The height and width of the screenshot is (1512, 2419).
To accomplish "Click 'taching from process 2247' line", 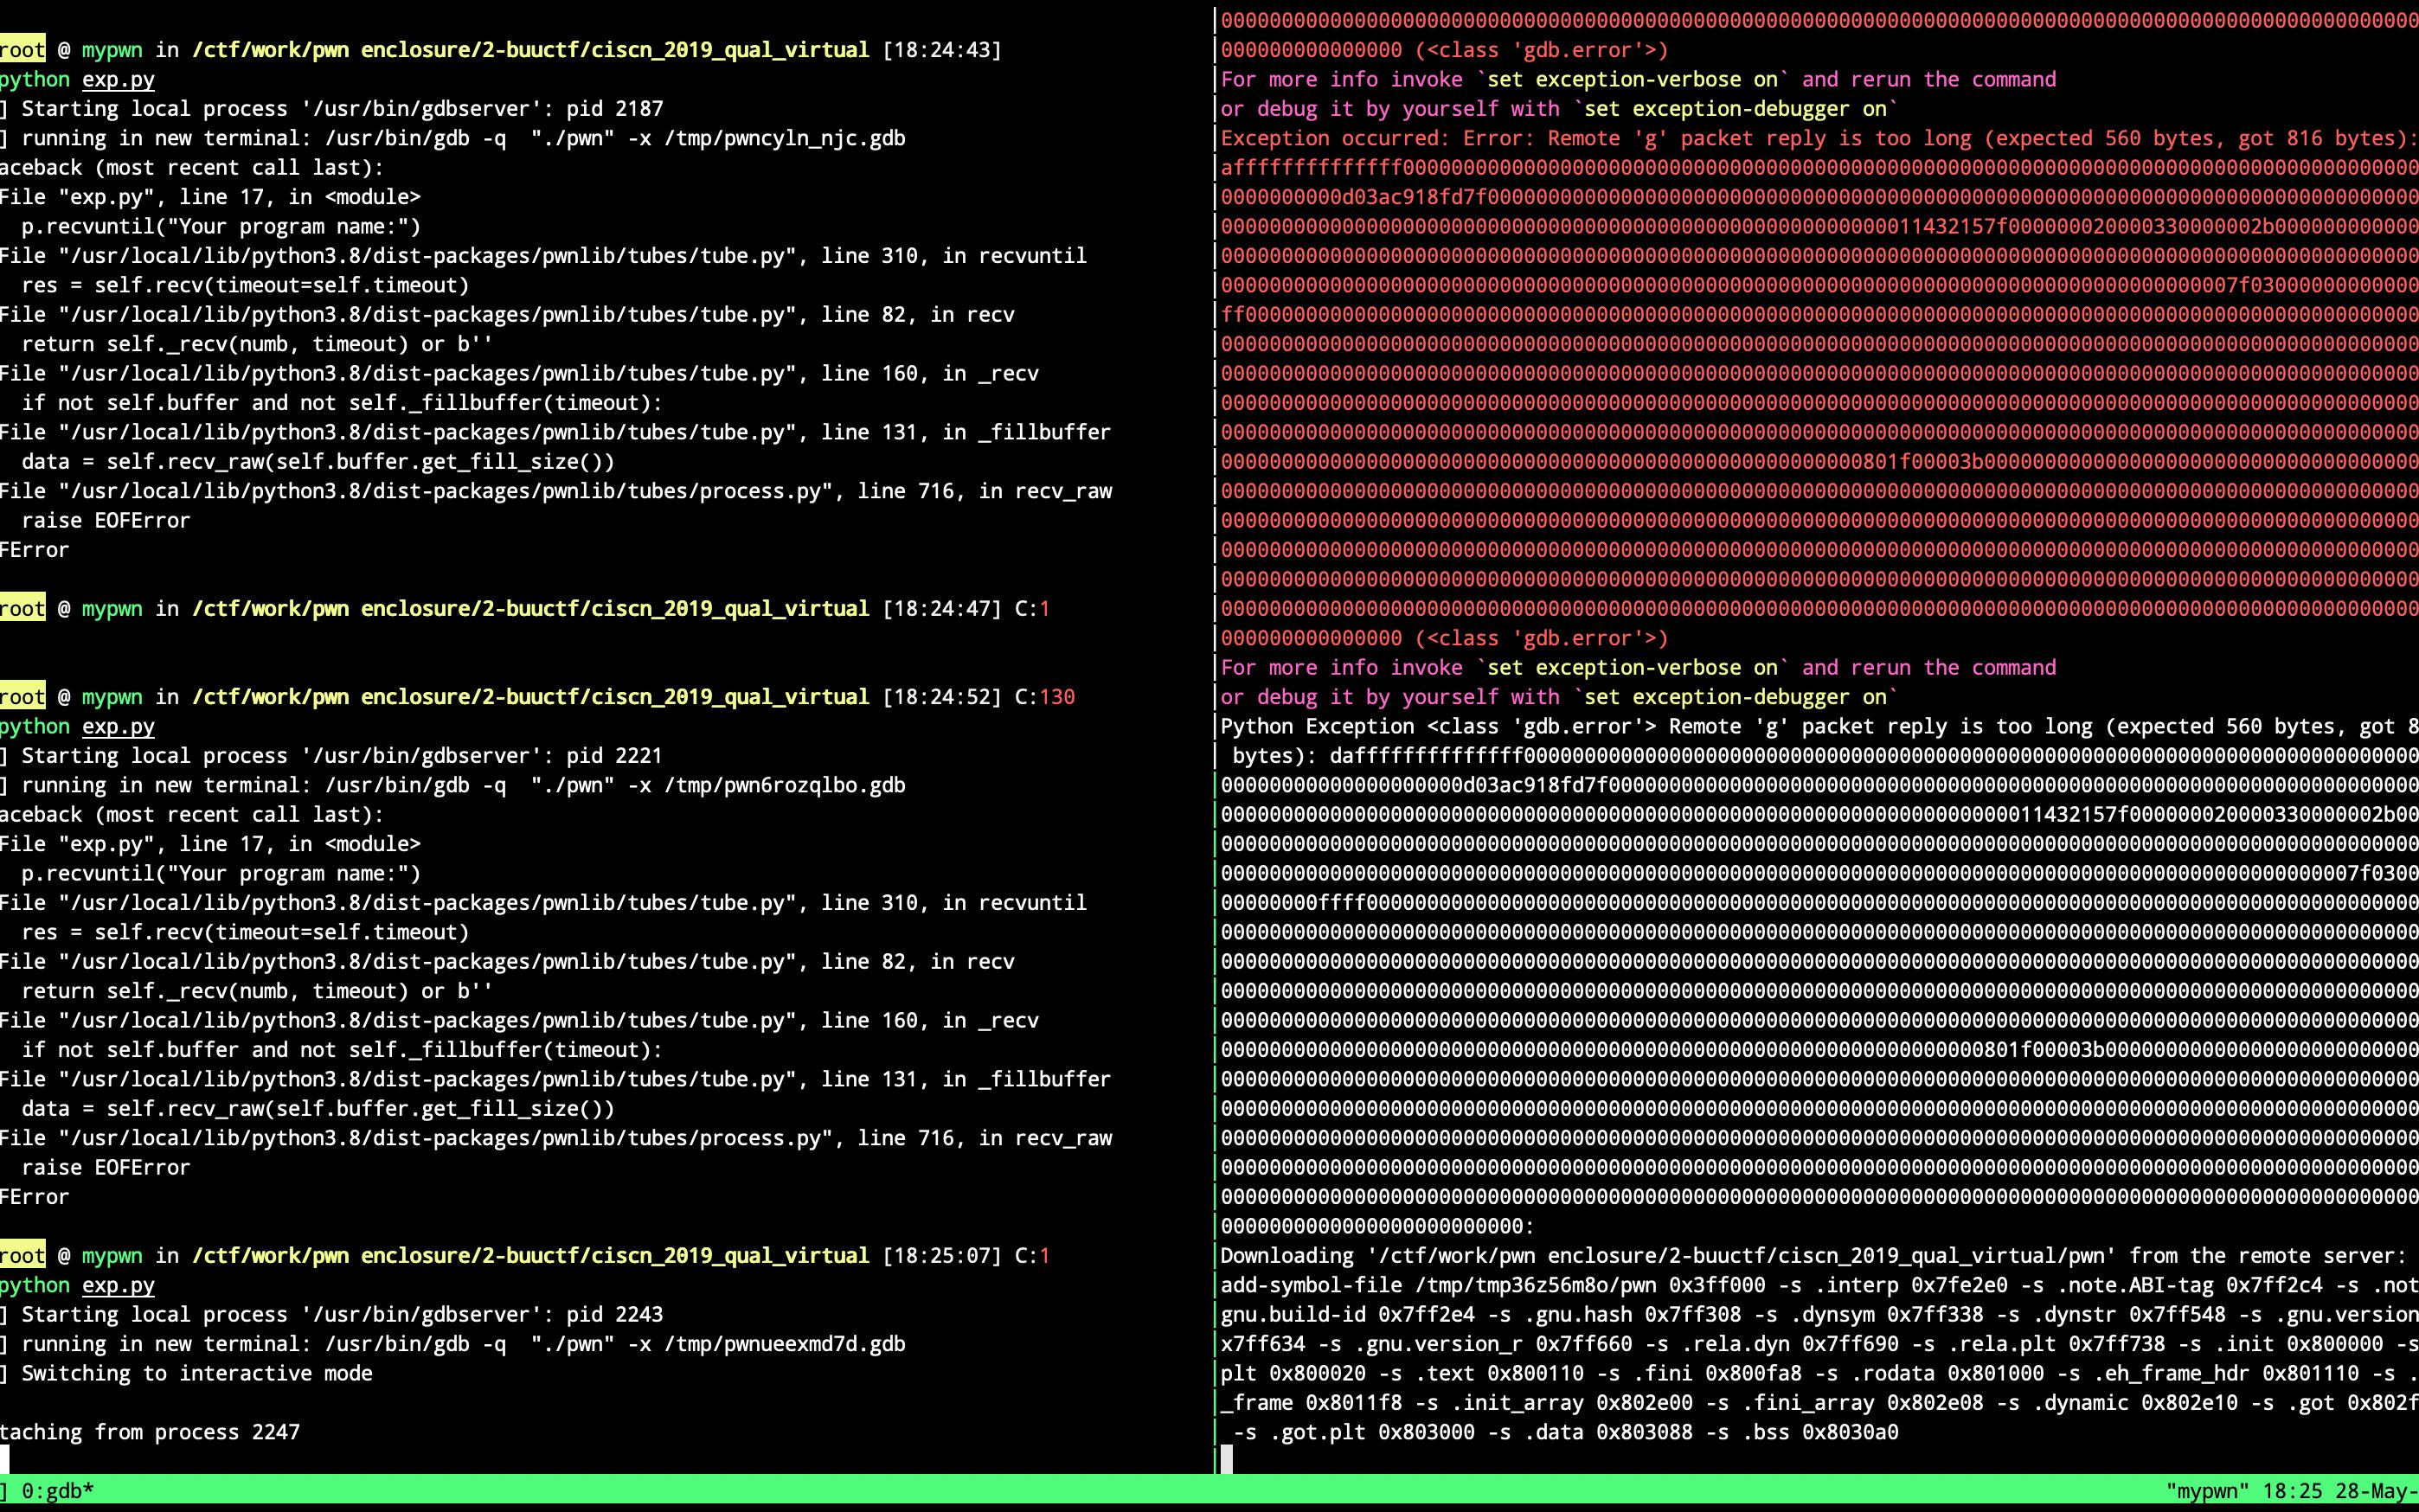I will point(150,1432).
